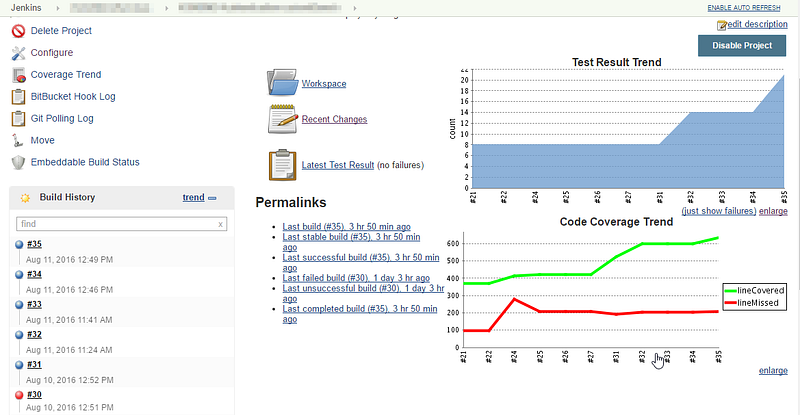Select the Move sidebar menu item
This screenshot has width=800, height=415.
pyautogui.click(x=42, y=140)
